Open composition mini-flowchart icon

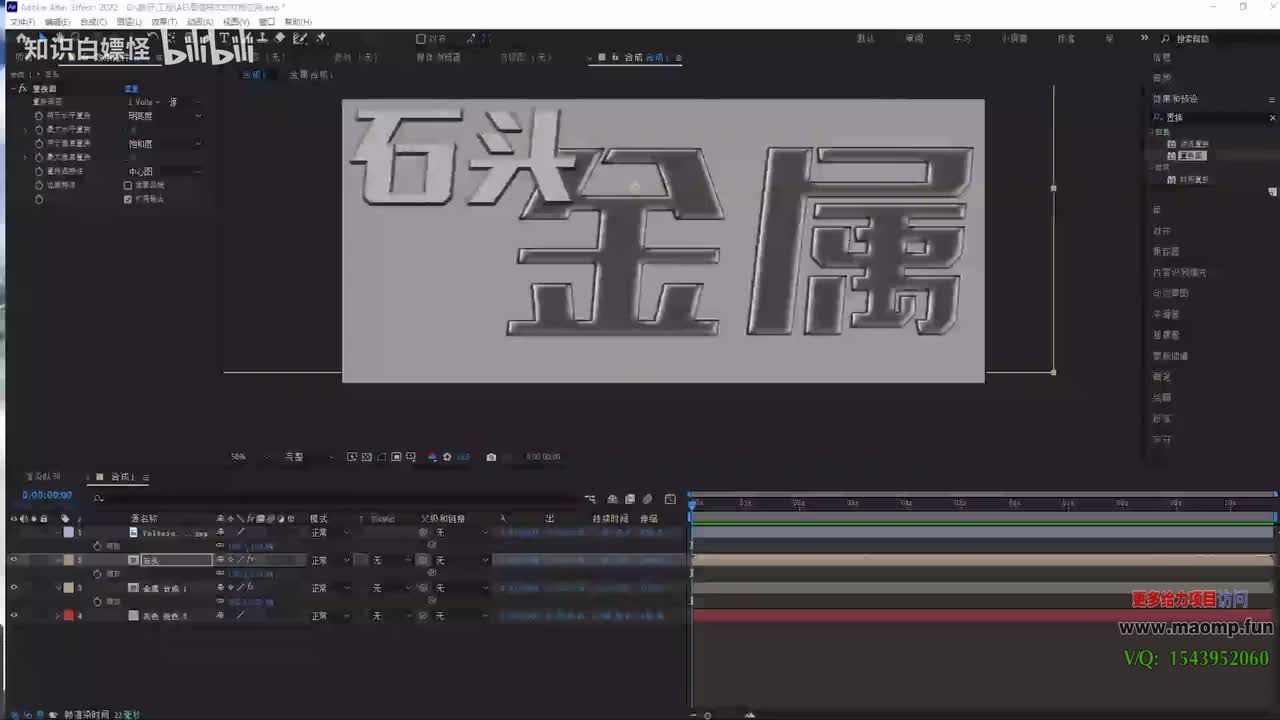(x=590, y=499)
